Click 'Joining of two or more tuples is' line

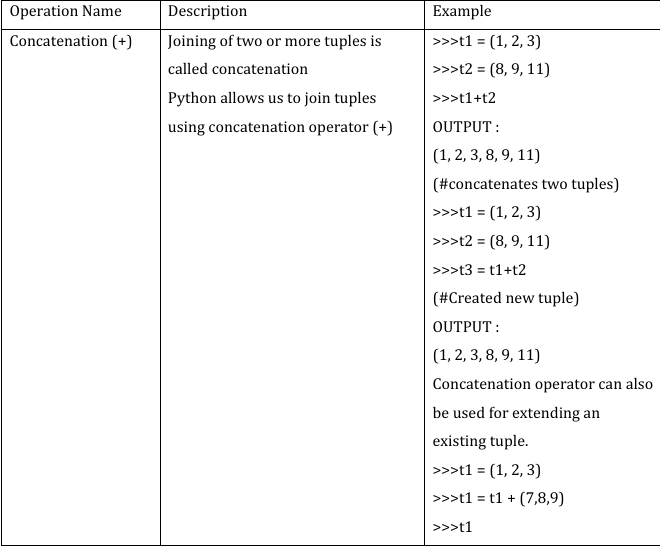274,41
